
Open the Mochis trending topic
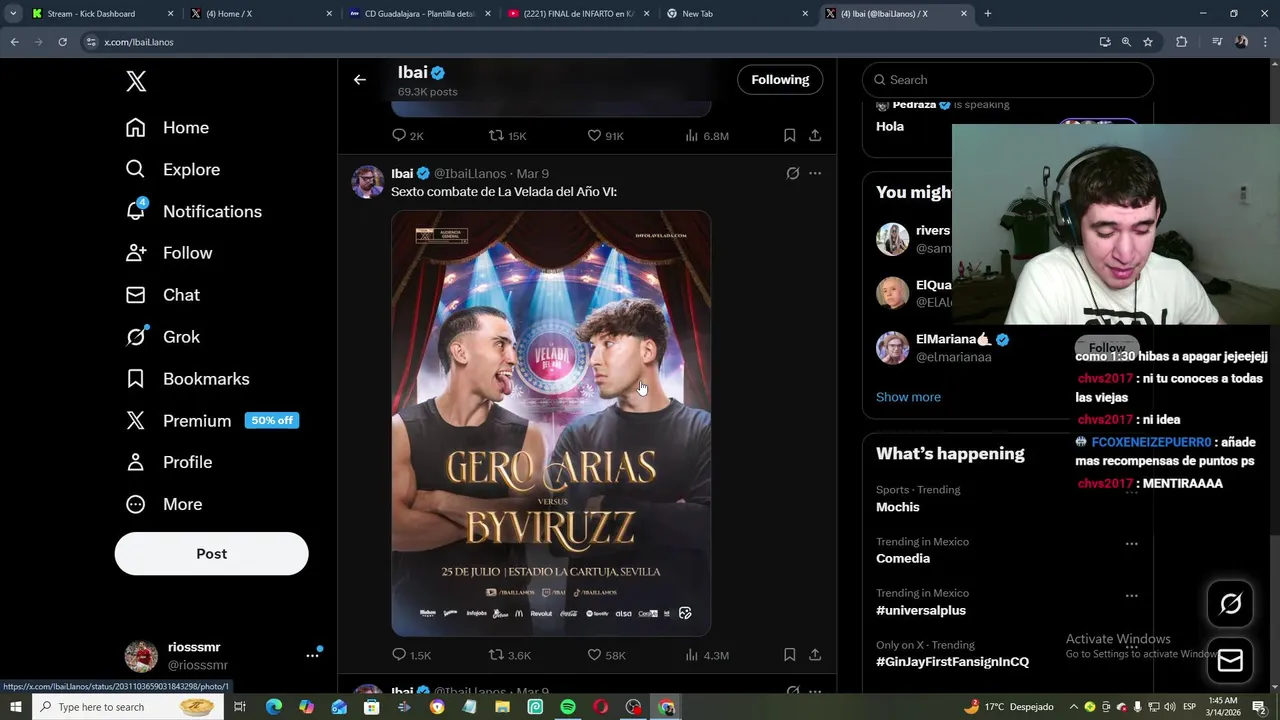pyautogui.click(x=898, y=507)
